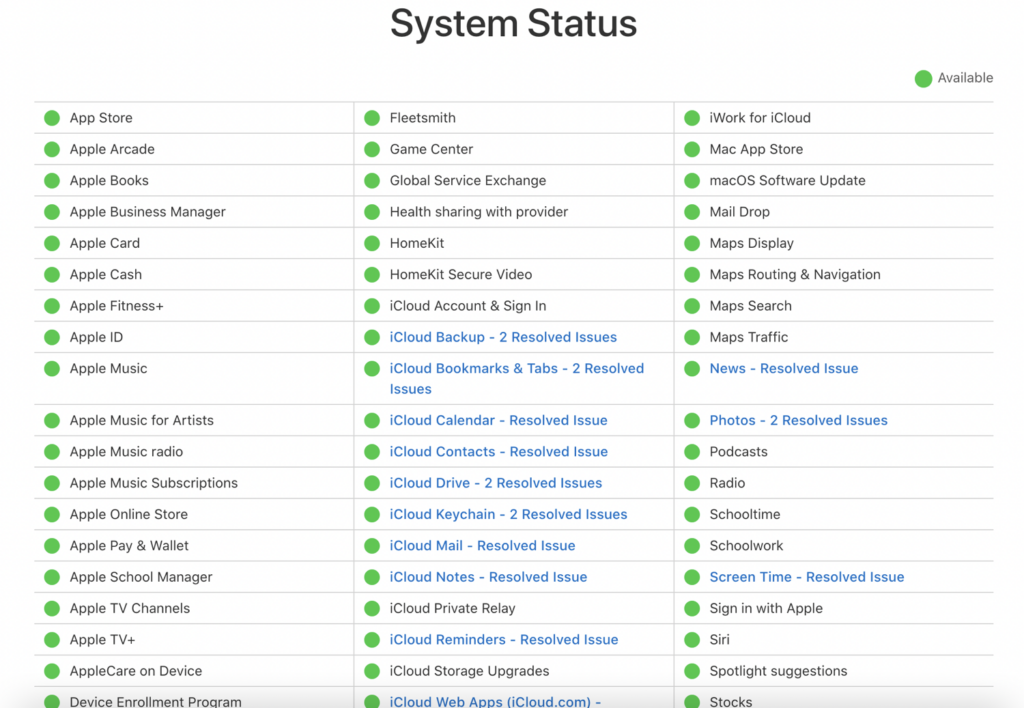Image resolution: width=1024 pixels, height=708 pixels.
Task: Click the green dot beside Apple Music radio
Action: (x=52, y=452)
